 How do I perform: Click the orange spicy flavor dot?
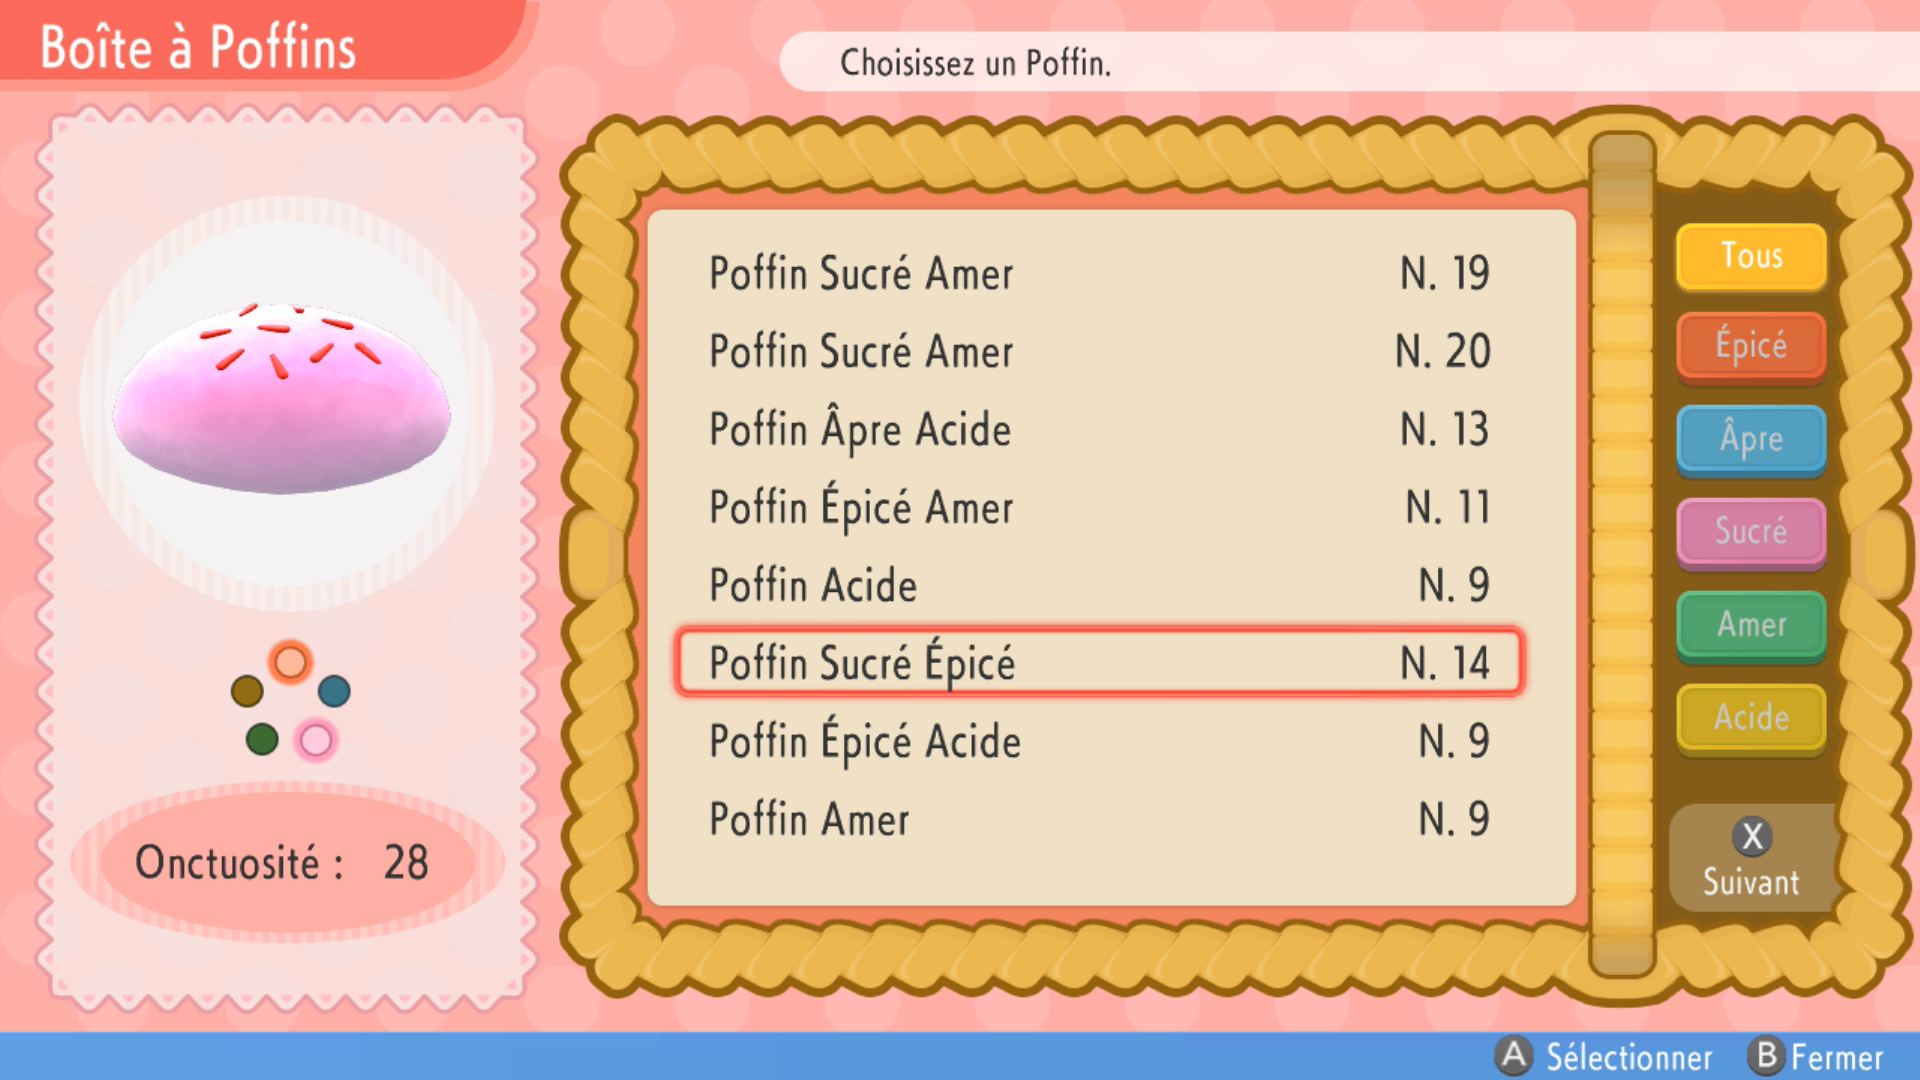[290, 662]
